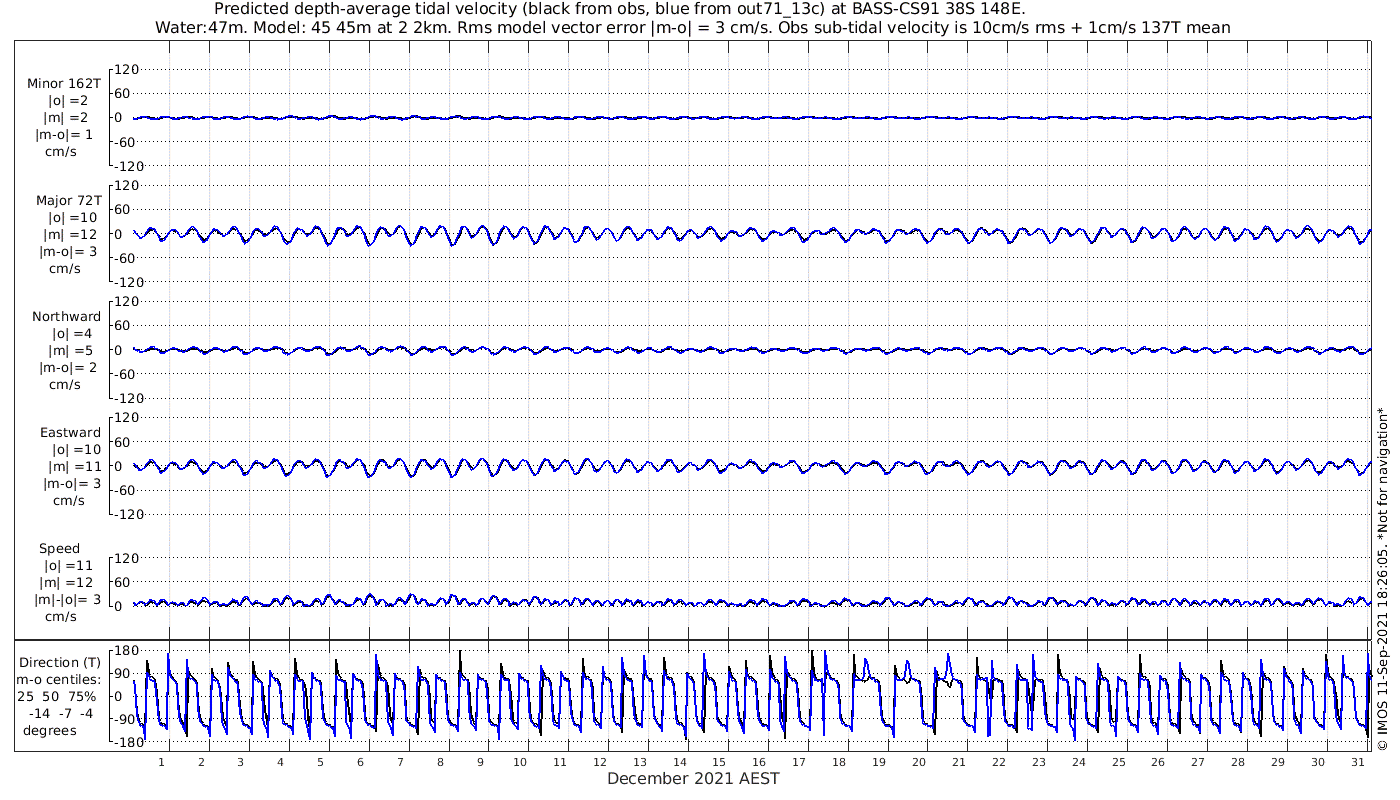Click '|m| =12' under Major 72T

tap(72, 234)
